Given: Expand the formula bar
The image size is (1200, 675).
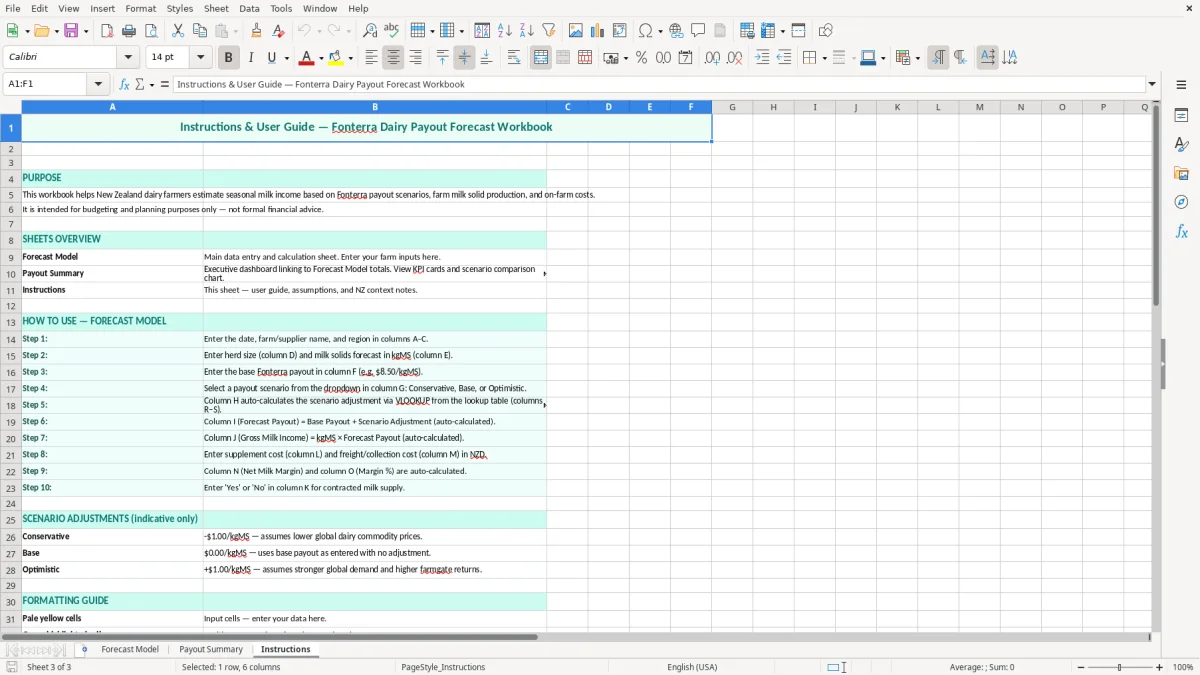Looking at the screenshot, I should pos(1153,84).
